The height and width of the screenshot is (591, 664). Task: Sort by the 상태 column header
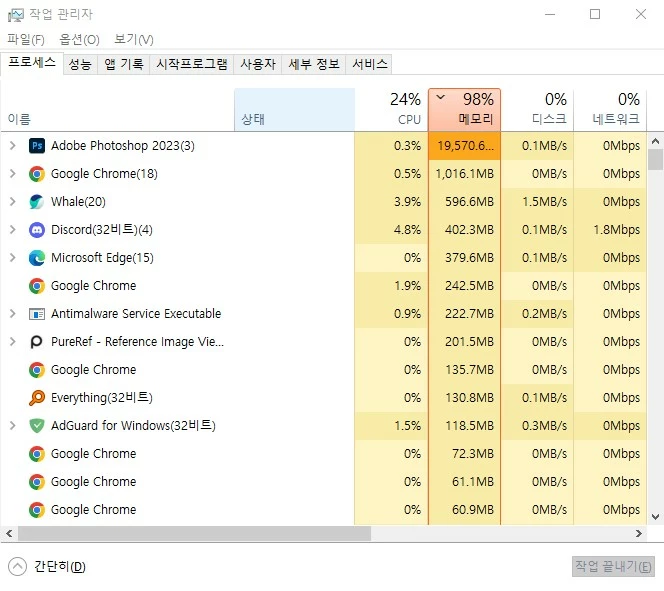[294, 110]
